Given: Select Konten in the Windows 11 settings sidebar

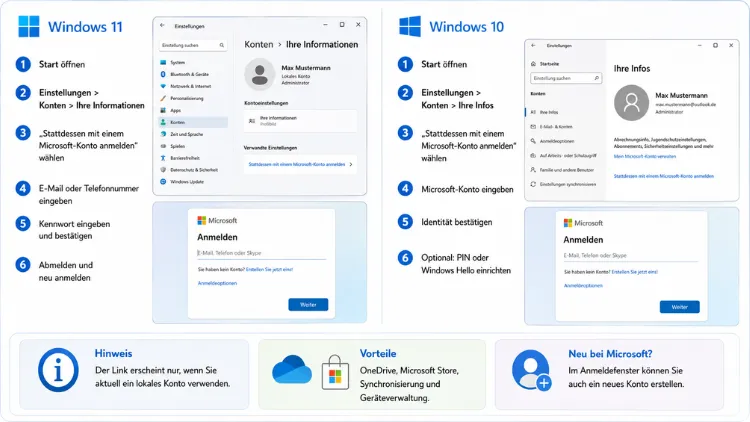Looking at the screenshot, I should [x=193, y=122].
